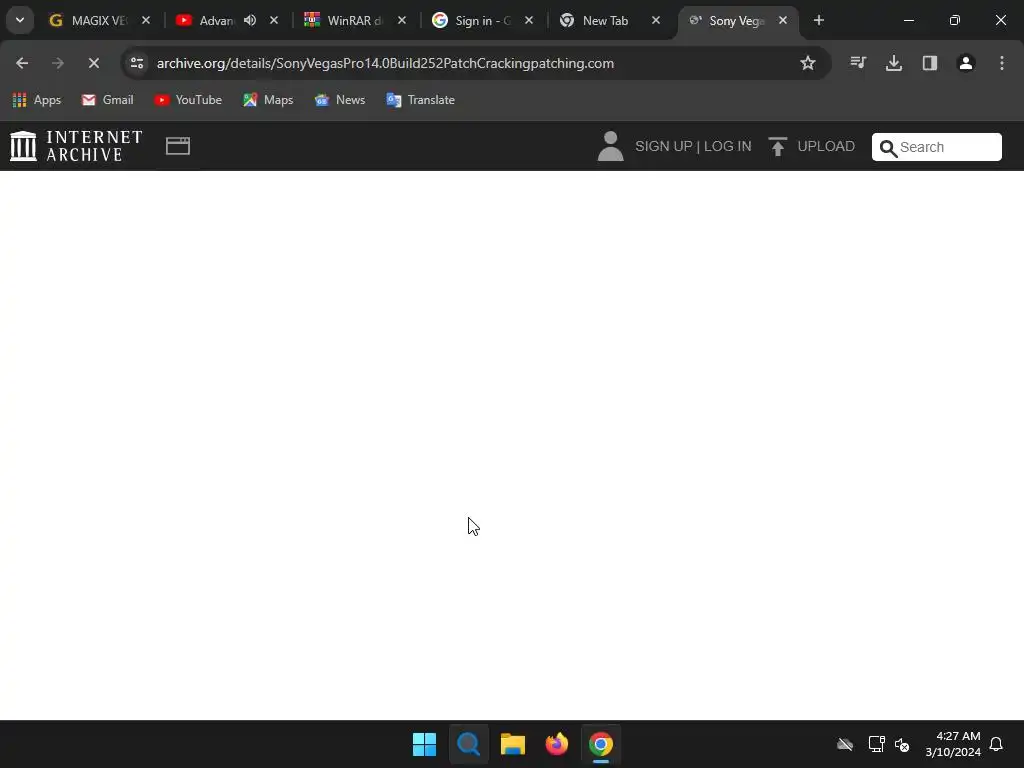Open Windows Start menu
1024x768 pixels.
tap(424, 744)
